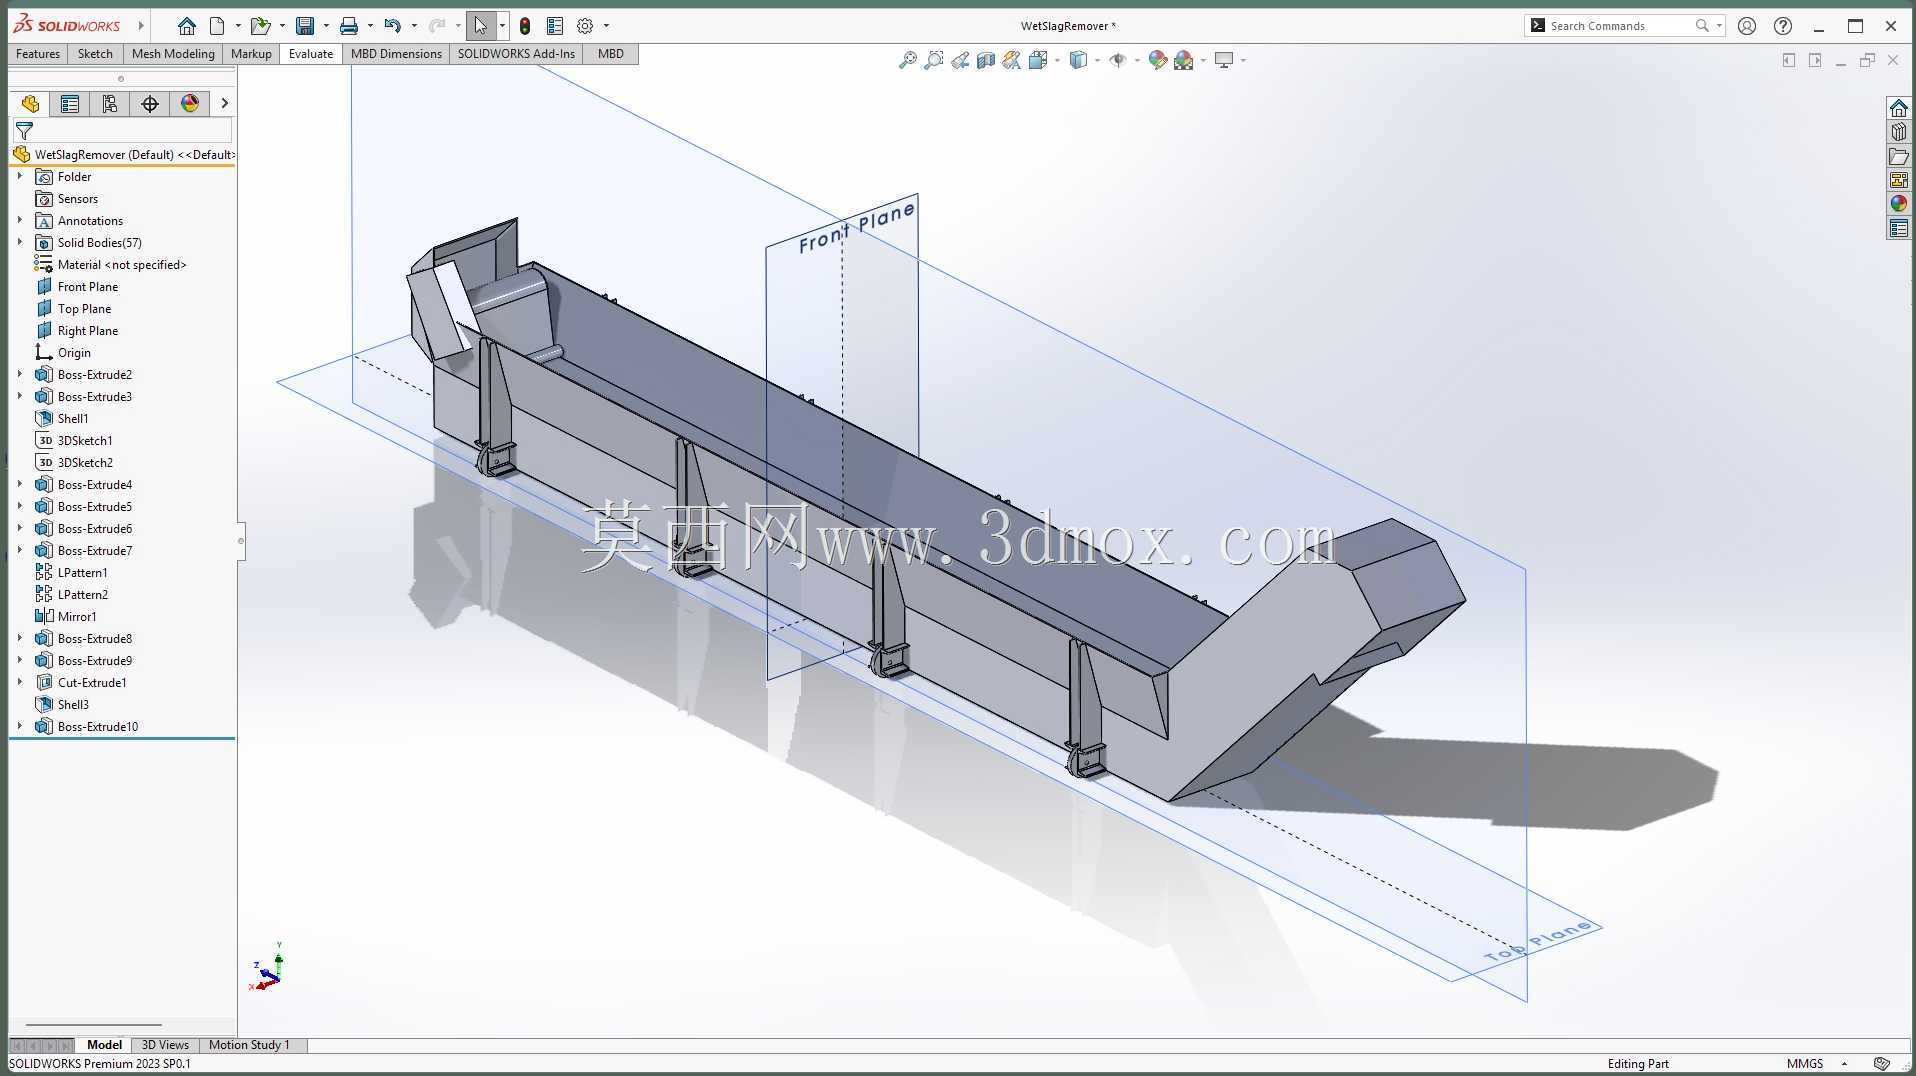Expand the Boss-Extrude10 feature
Viewport: 1916px width, 1076px height.
[x=20, y=726]
